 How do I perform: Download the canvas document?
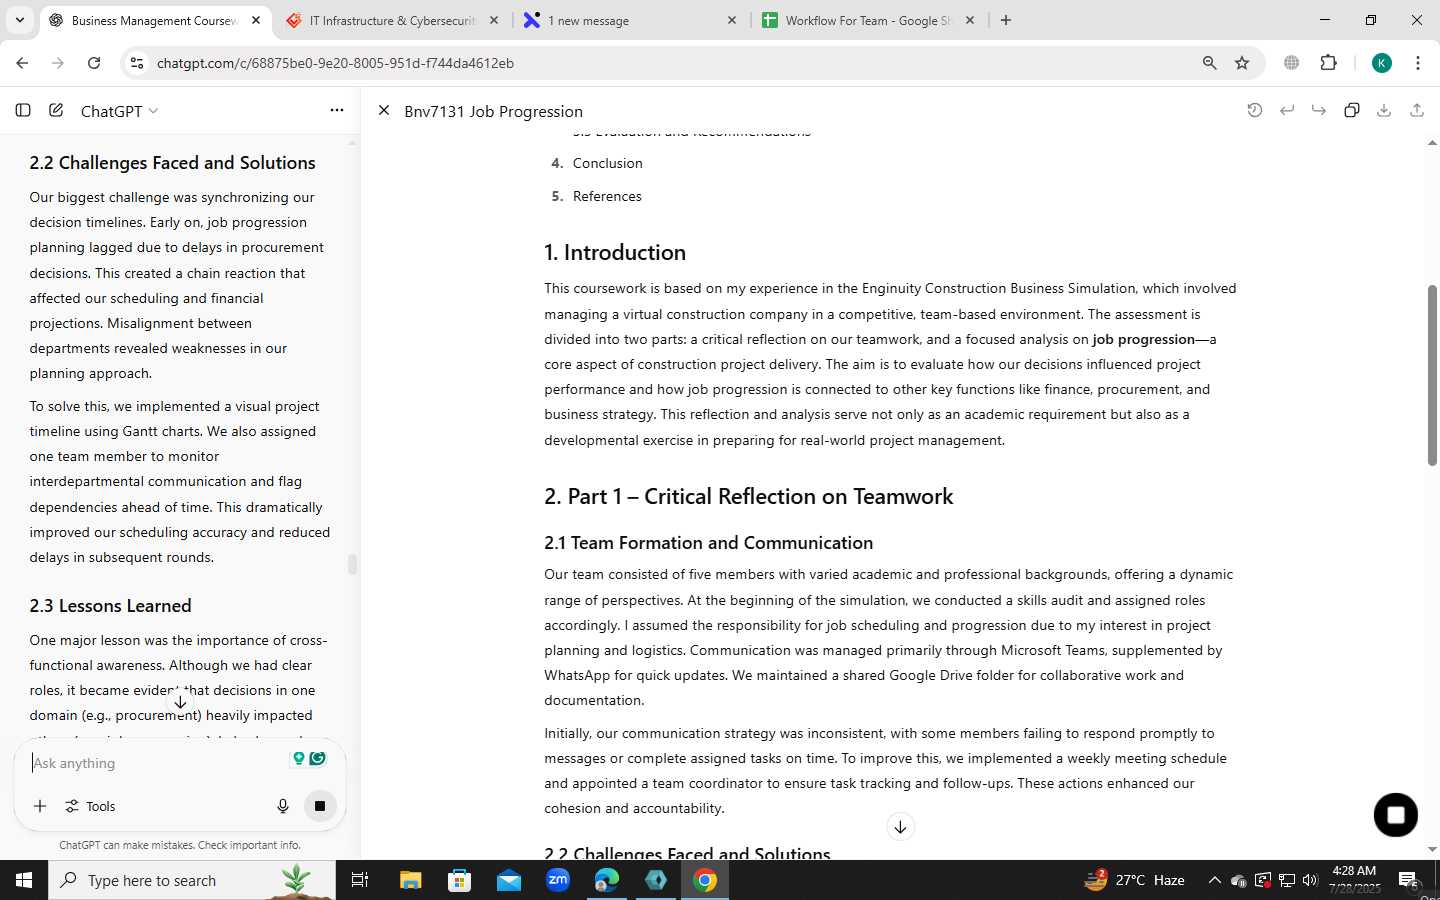pyautogui.click(x=1384, y=110)
